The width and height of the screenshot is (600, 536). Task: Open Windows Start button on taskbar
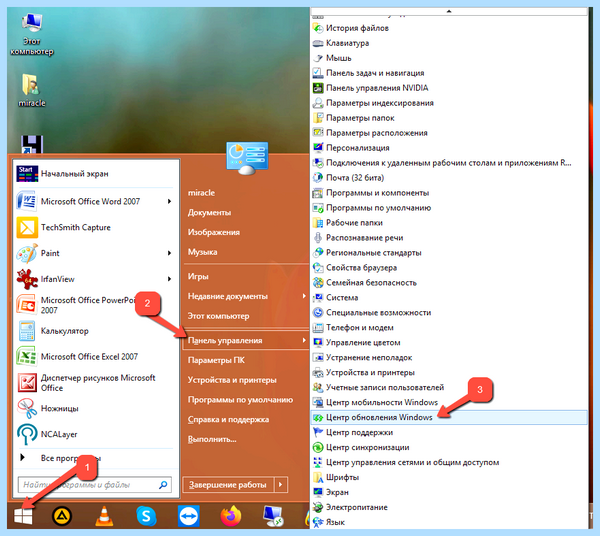(x=23, y=516)
